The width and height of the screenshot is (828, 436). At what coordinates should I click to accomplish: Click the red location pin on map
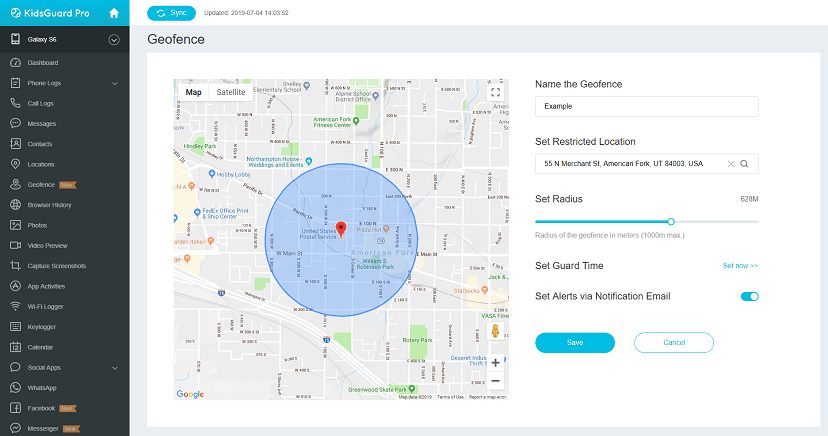(x=341, y=229)
